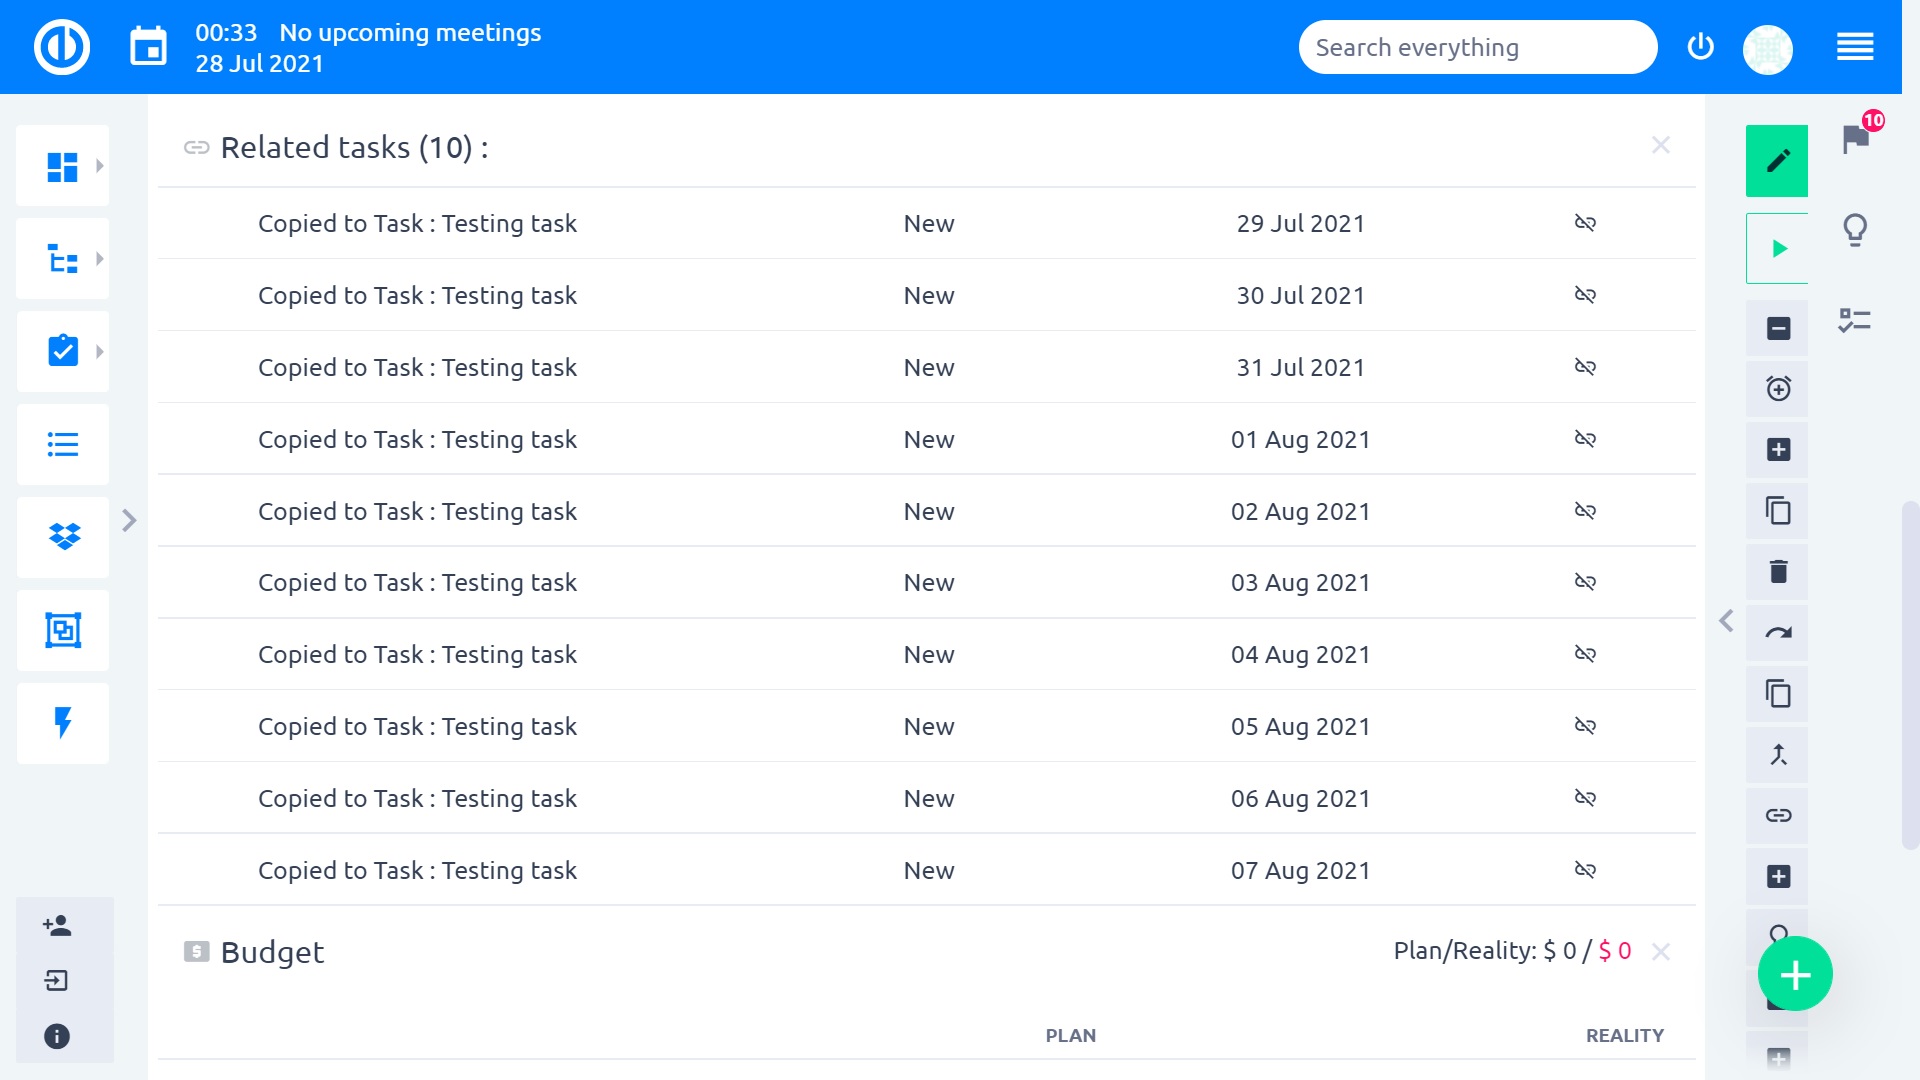Open the hamburger menu in header
This screenshot has height=1080, width=1920.
[1855, 47]
